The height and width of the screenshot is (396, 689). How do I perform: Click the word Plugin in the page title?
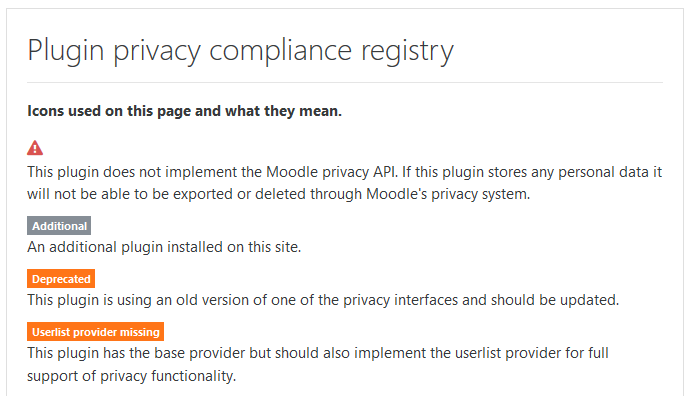66,51
